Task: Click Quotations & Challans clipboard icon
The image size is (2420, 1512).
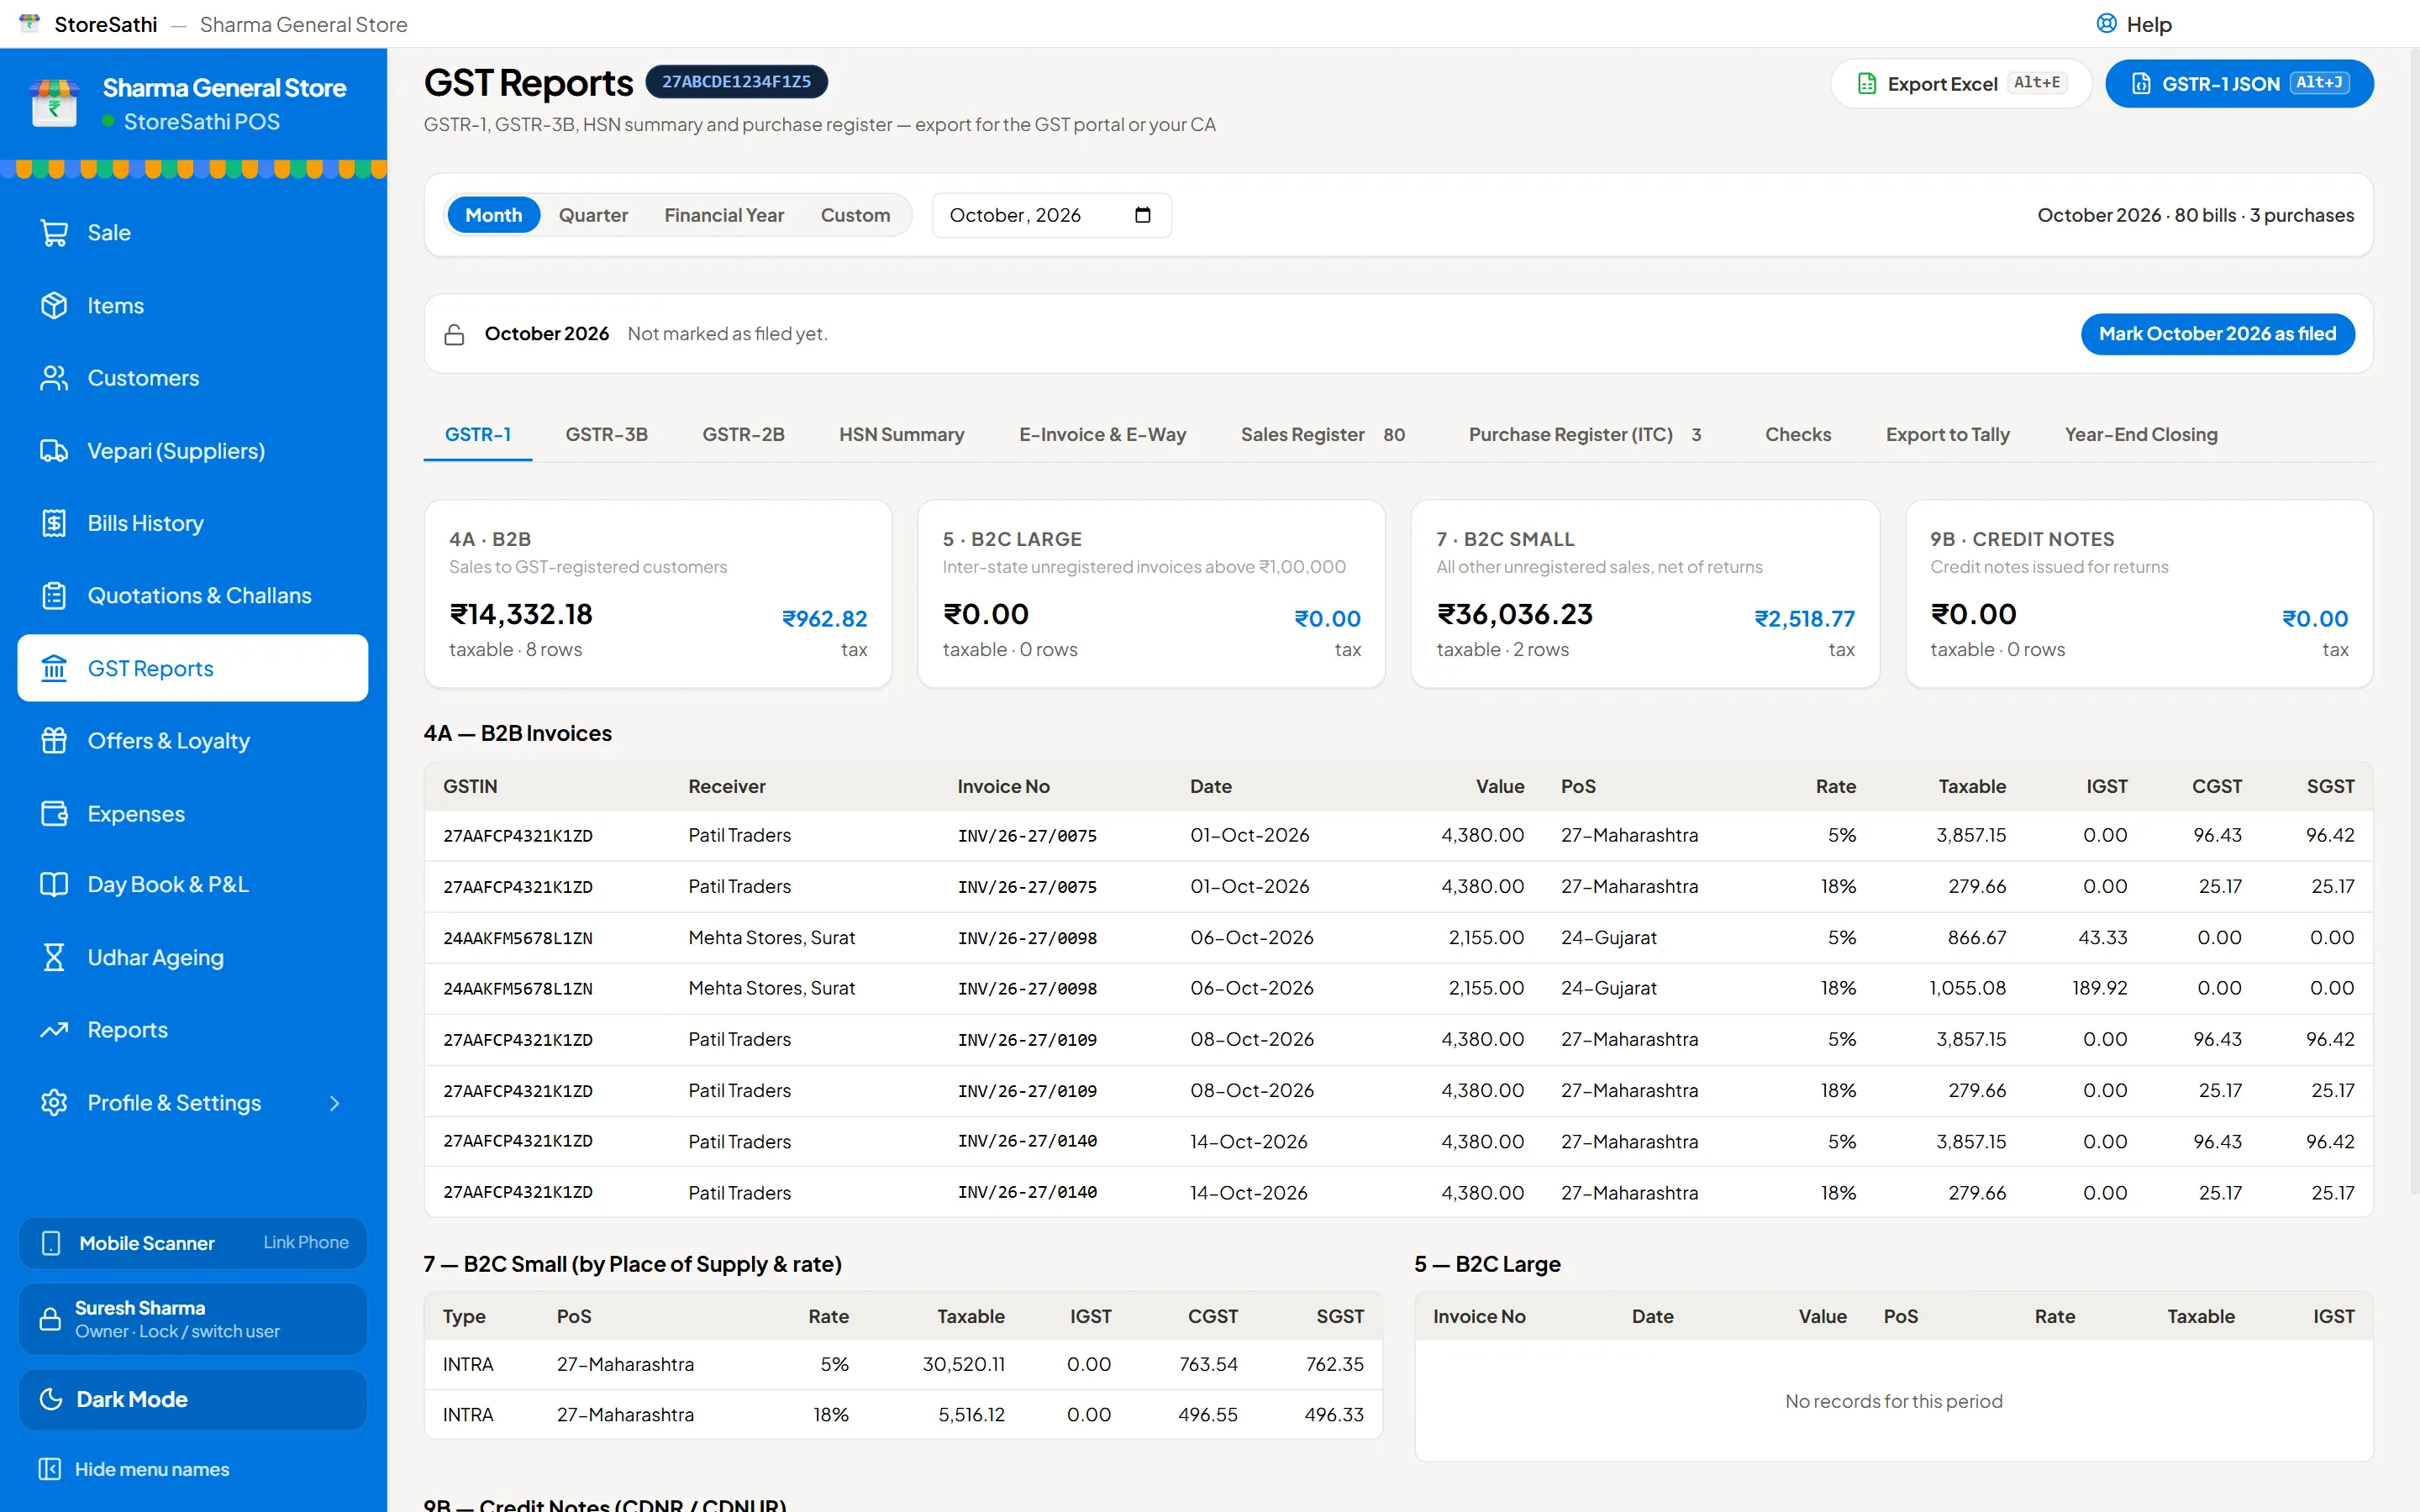Action: coord(54,596)
